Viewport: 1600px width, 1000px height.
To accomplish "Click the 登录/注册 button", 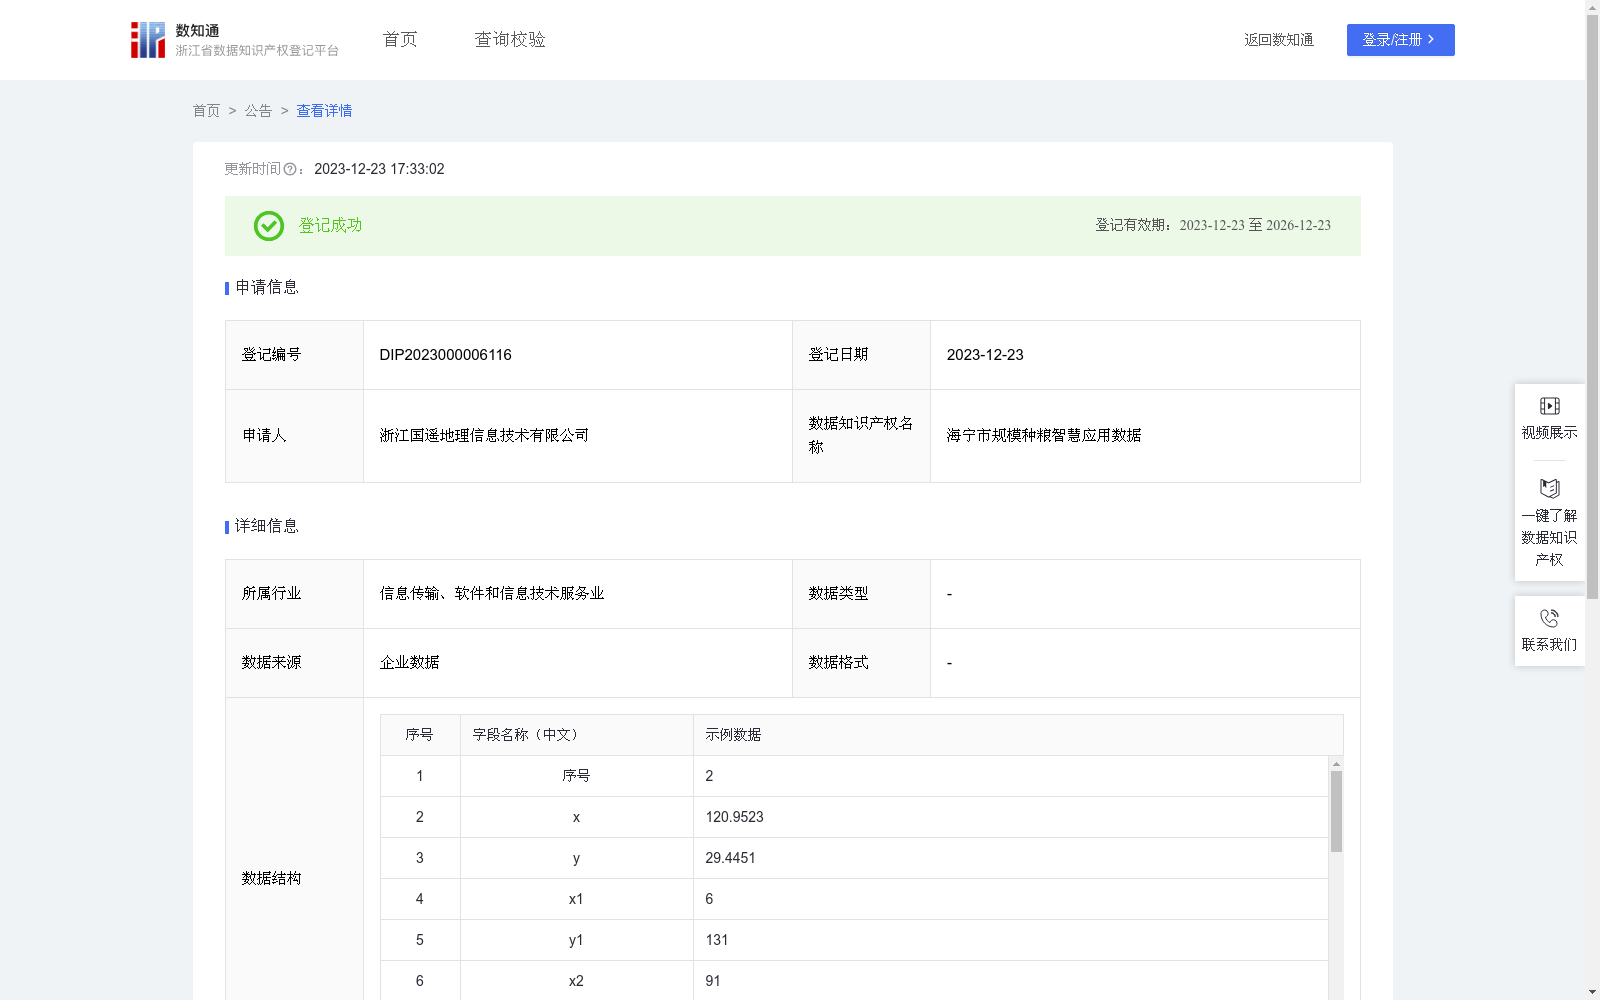I will [1400, 40].
